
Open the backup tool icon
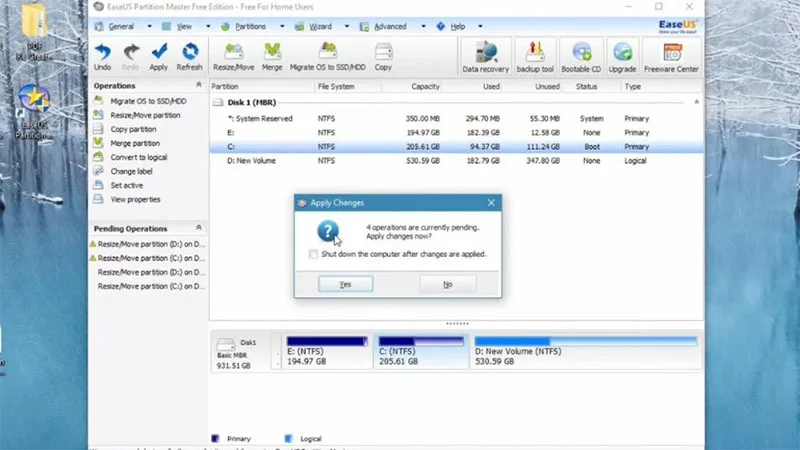coord(535,56)
